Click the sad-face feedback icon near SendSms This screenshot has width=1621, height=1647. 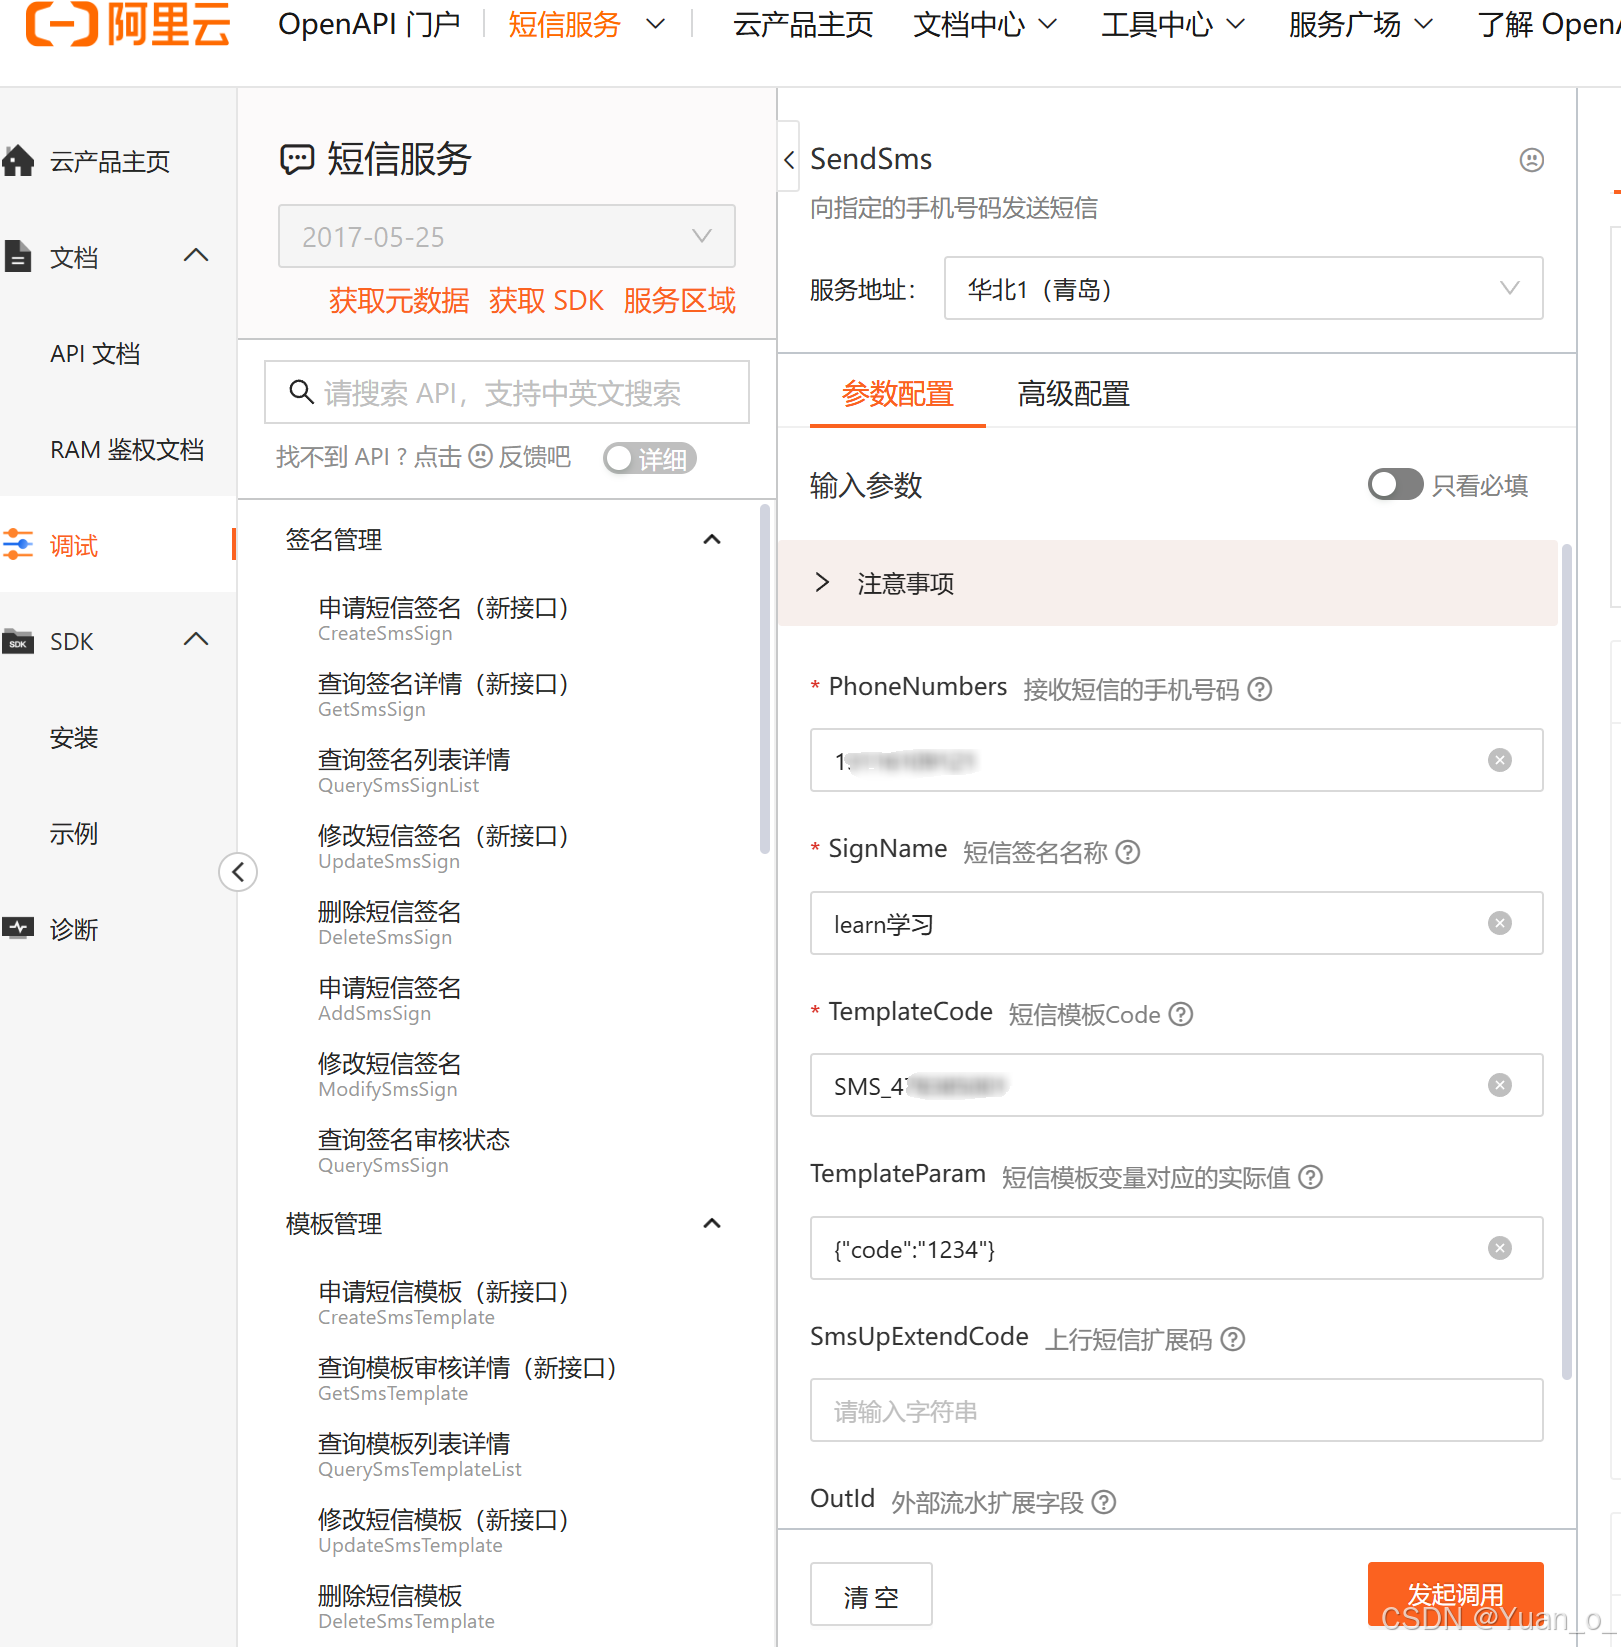click(x=1531, y=160)
